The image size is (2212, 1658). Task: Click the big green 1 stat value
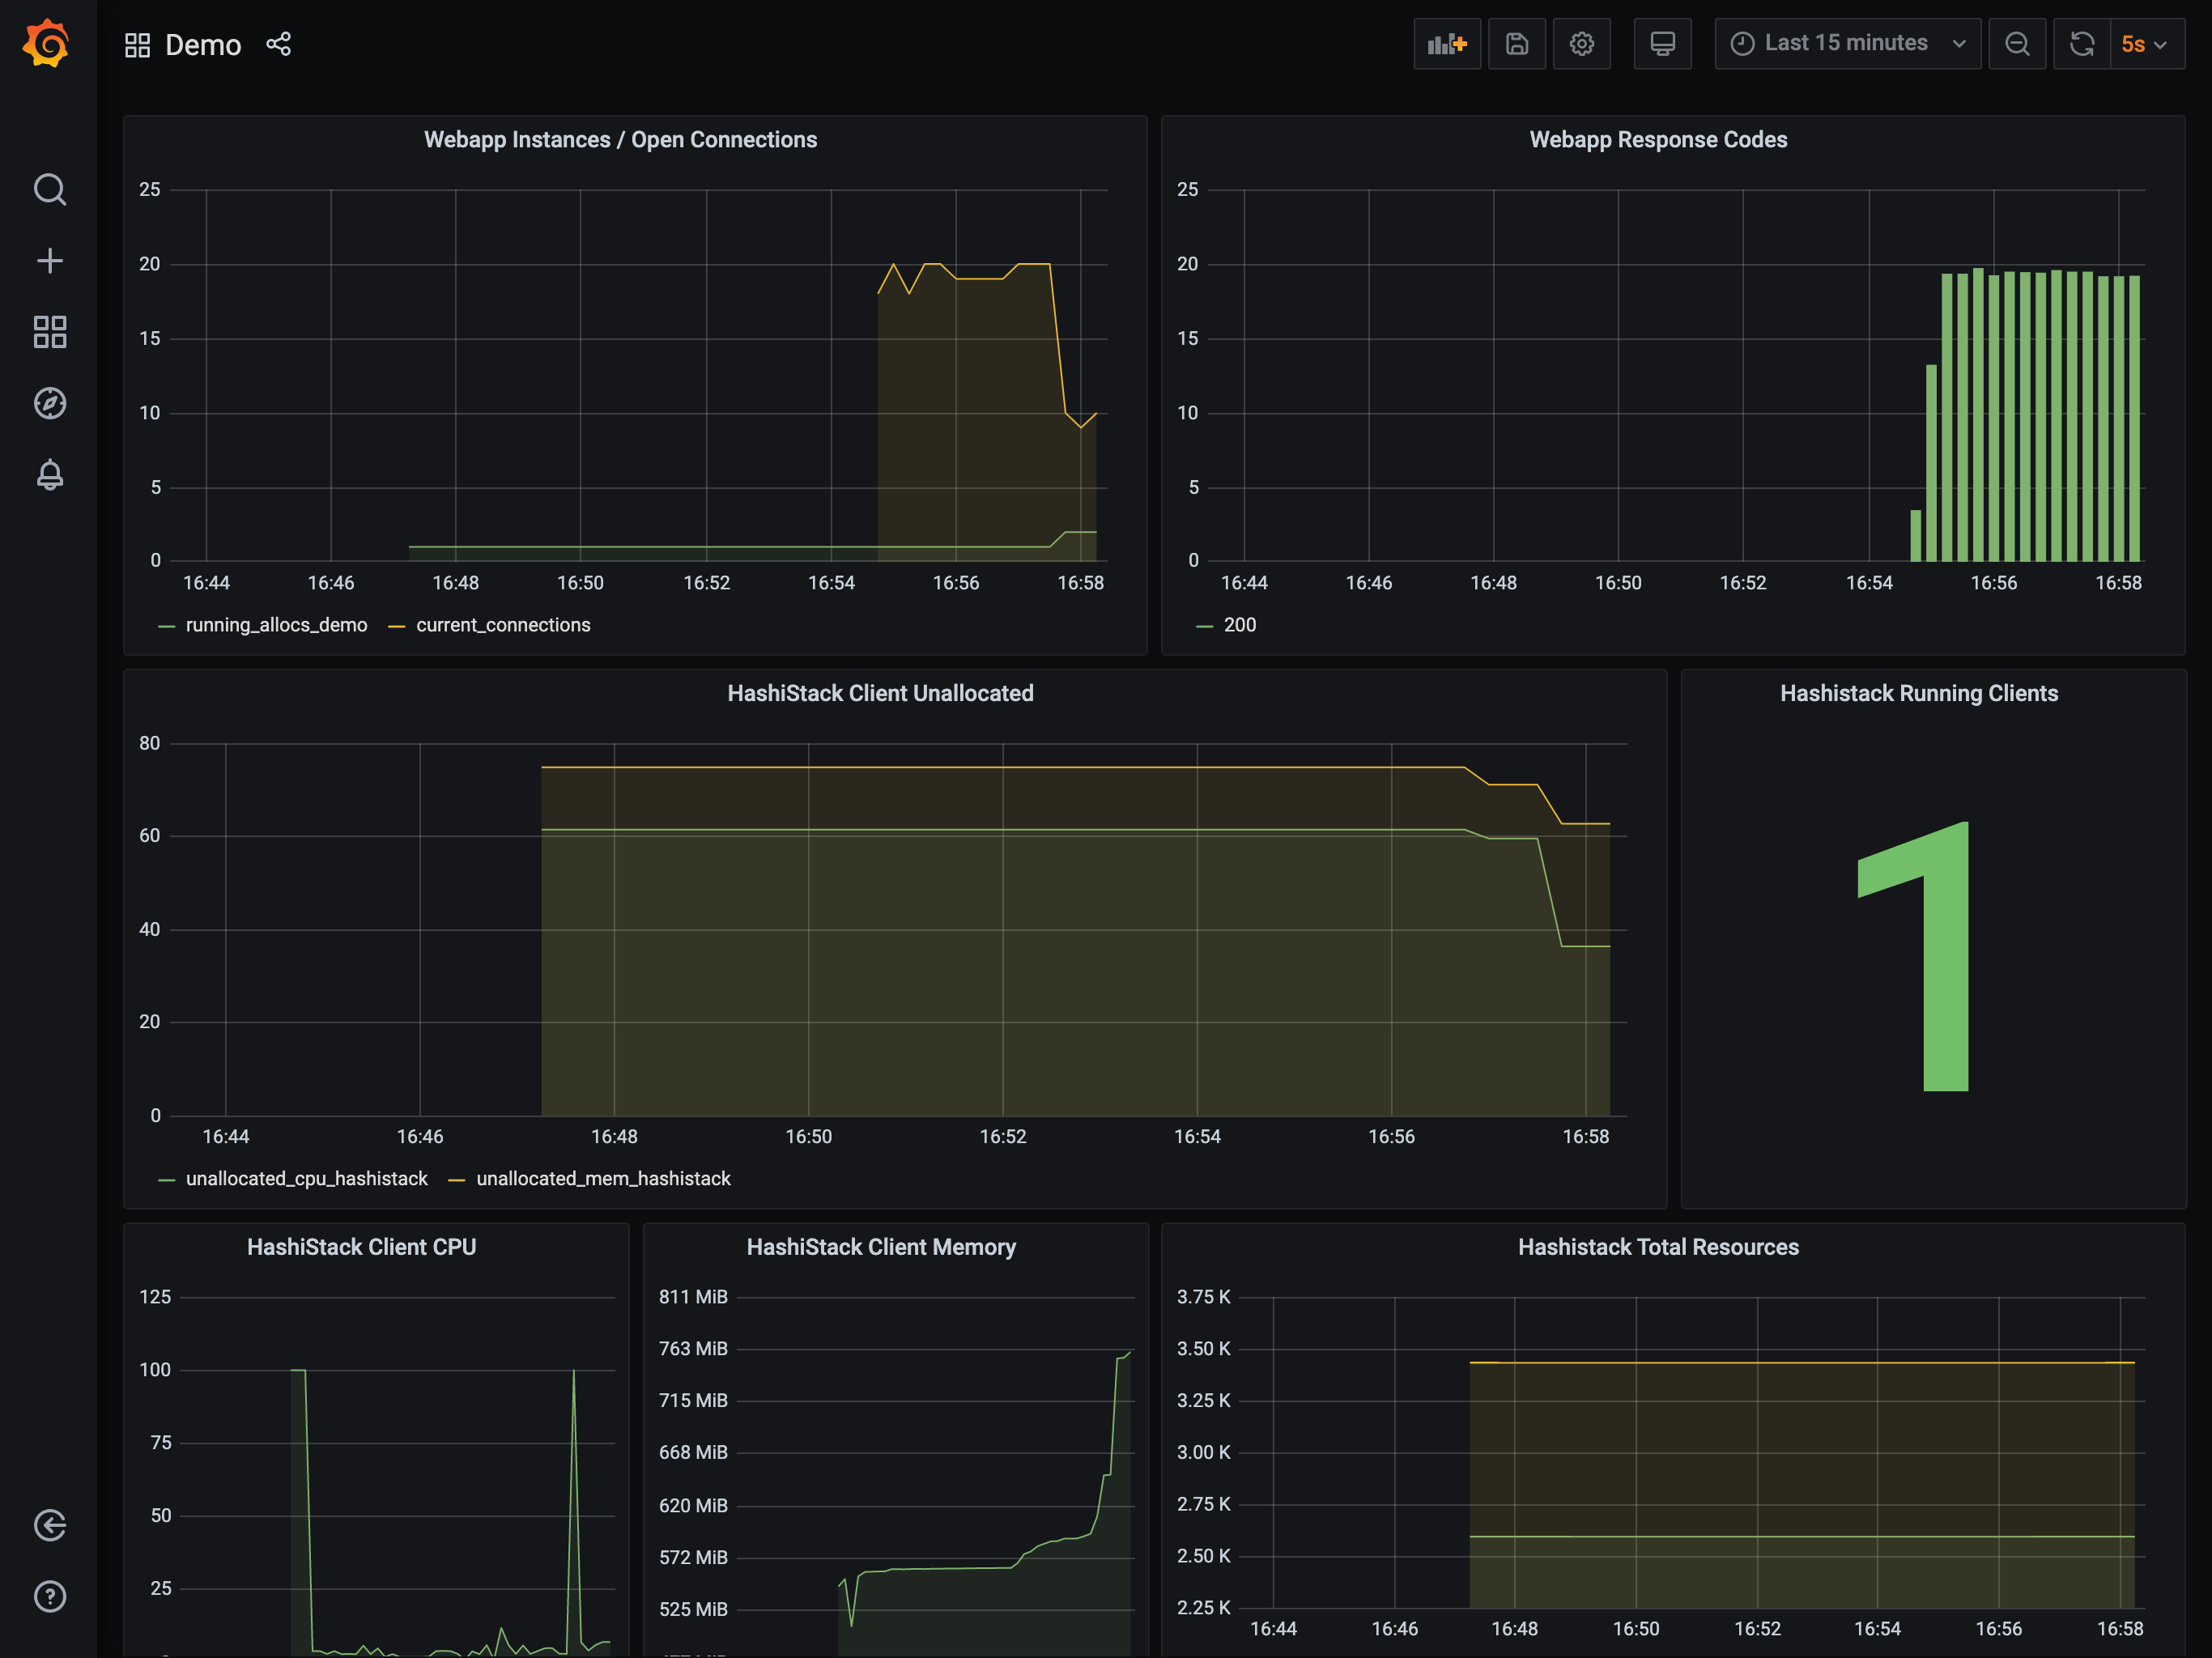click(x=1914, y=956)
